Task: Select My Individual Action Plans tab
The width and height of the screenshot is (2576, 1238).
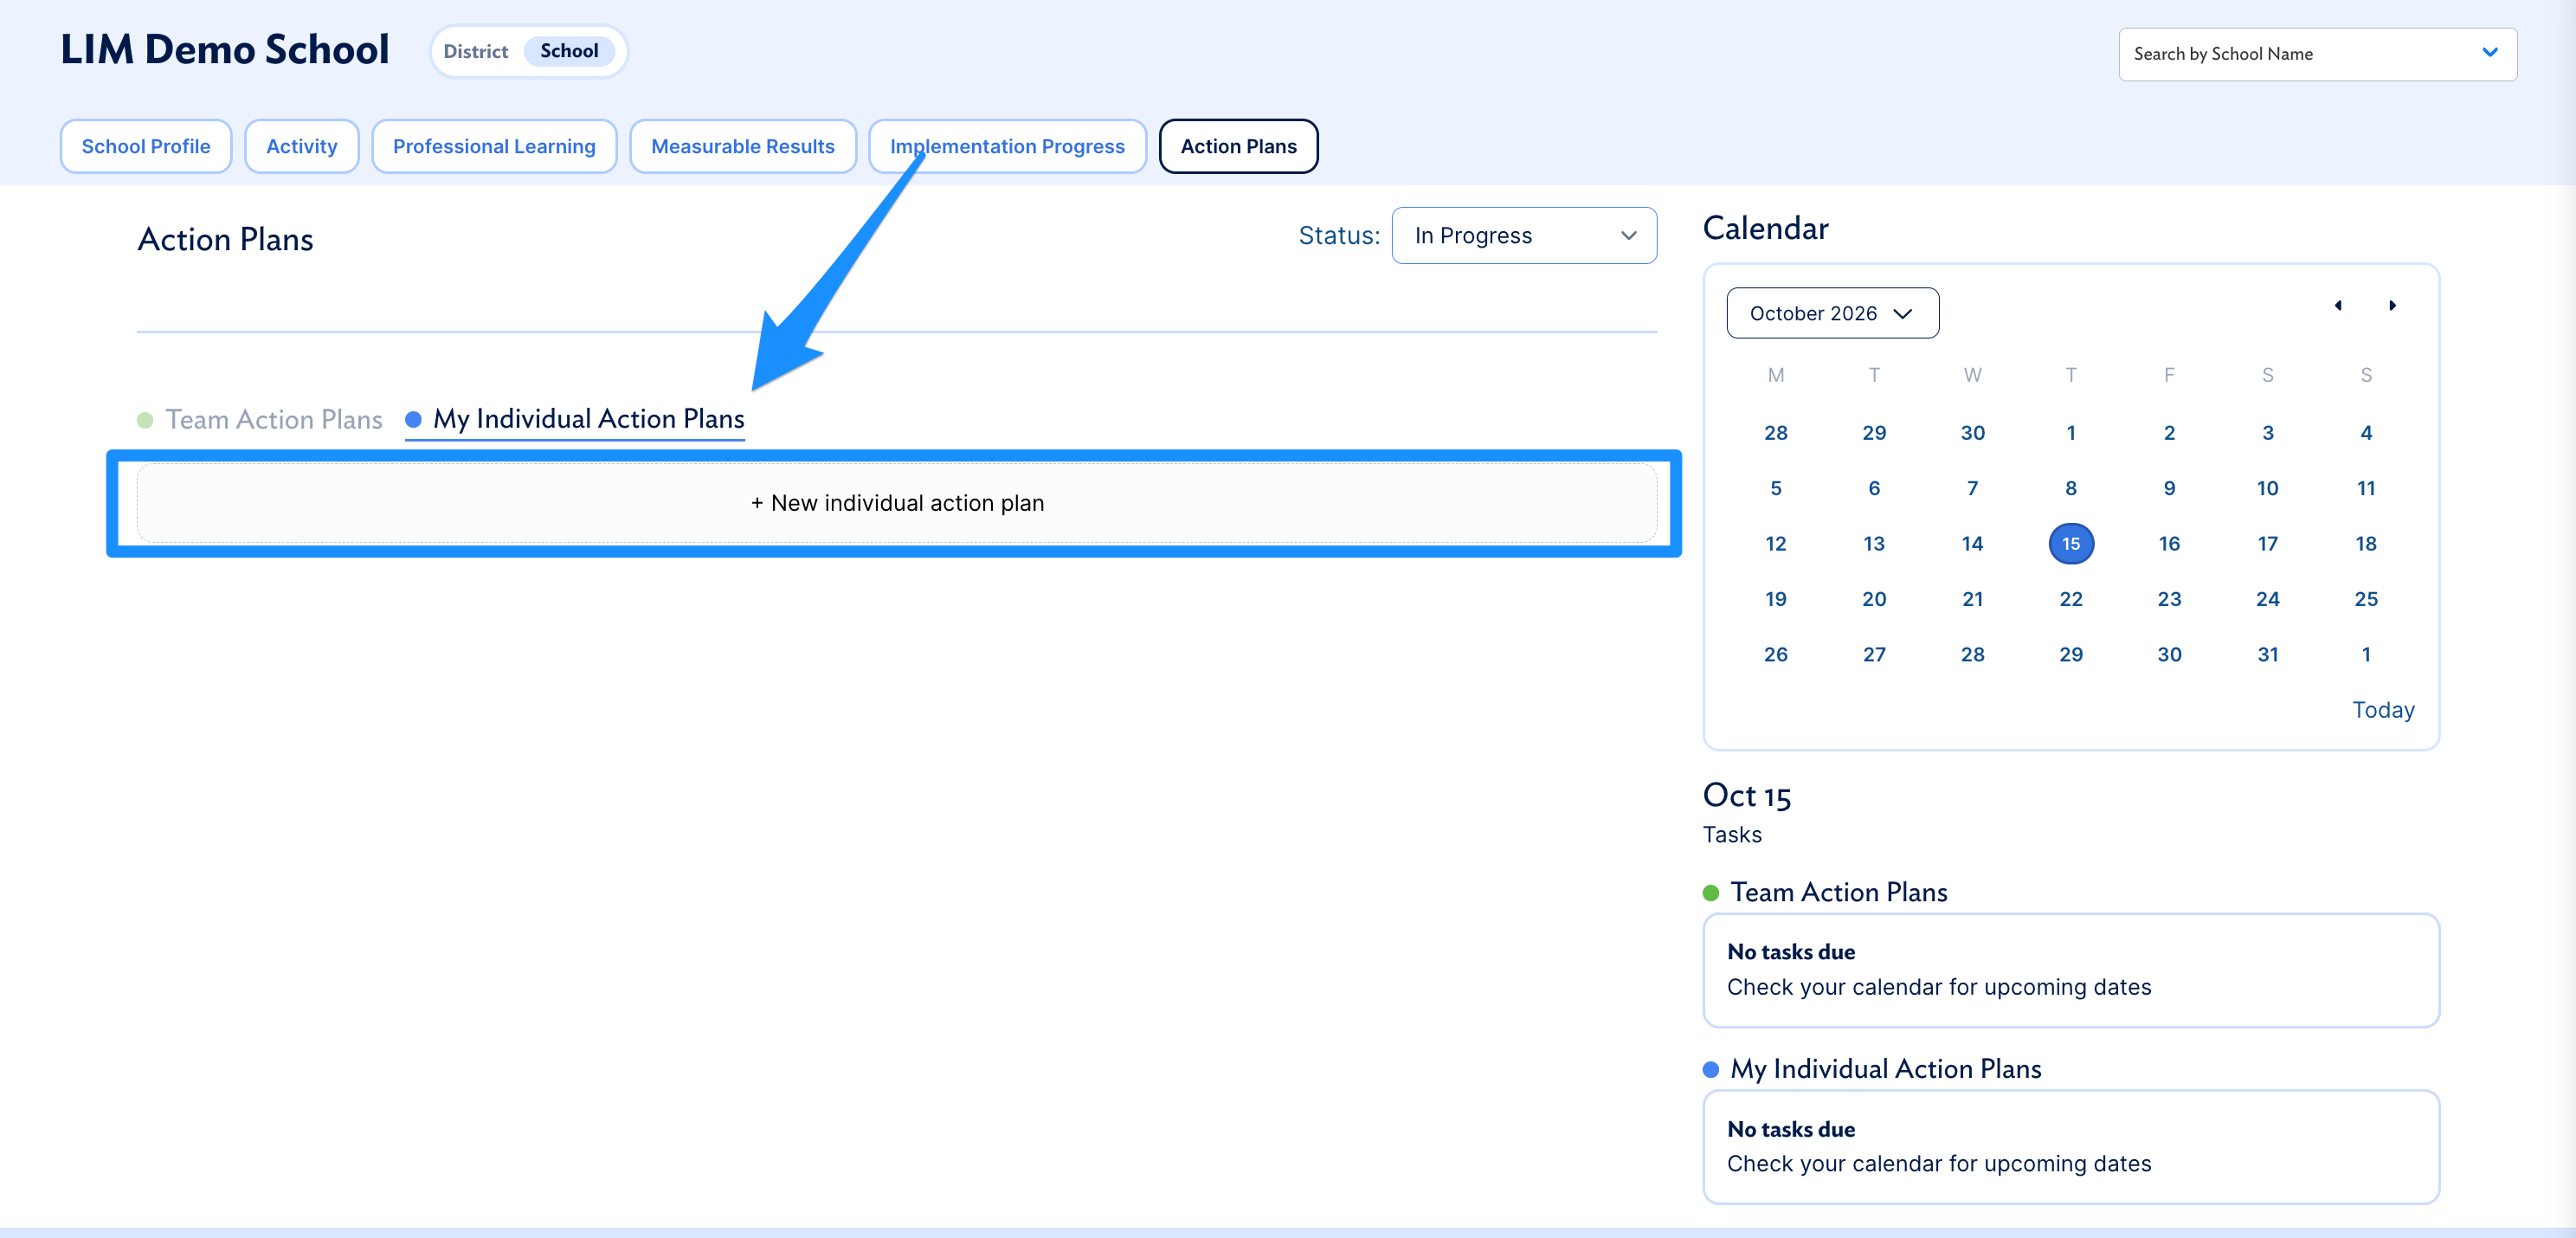Action: (575, 420)
